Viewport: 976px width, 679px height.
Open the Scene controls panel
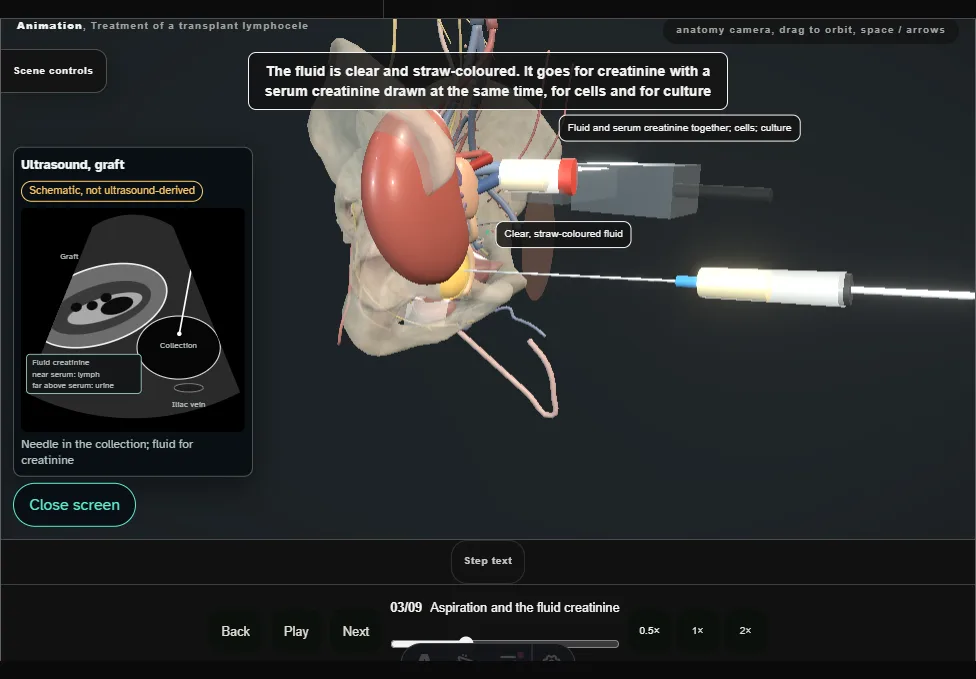53,71
